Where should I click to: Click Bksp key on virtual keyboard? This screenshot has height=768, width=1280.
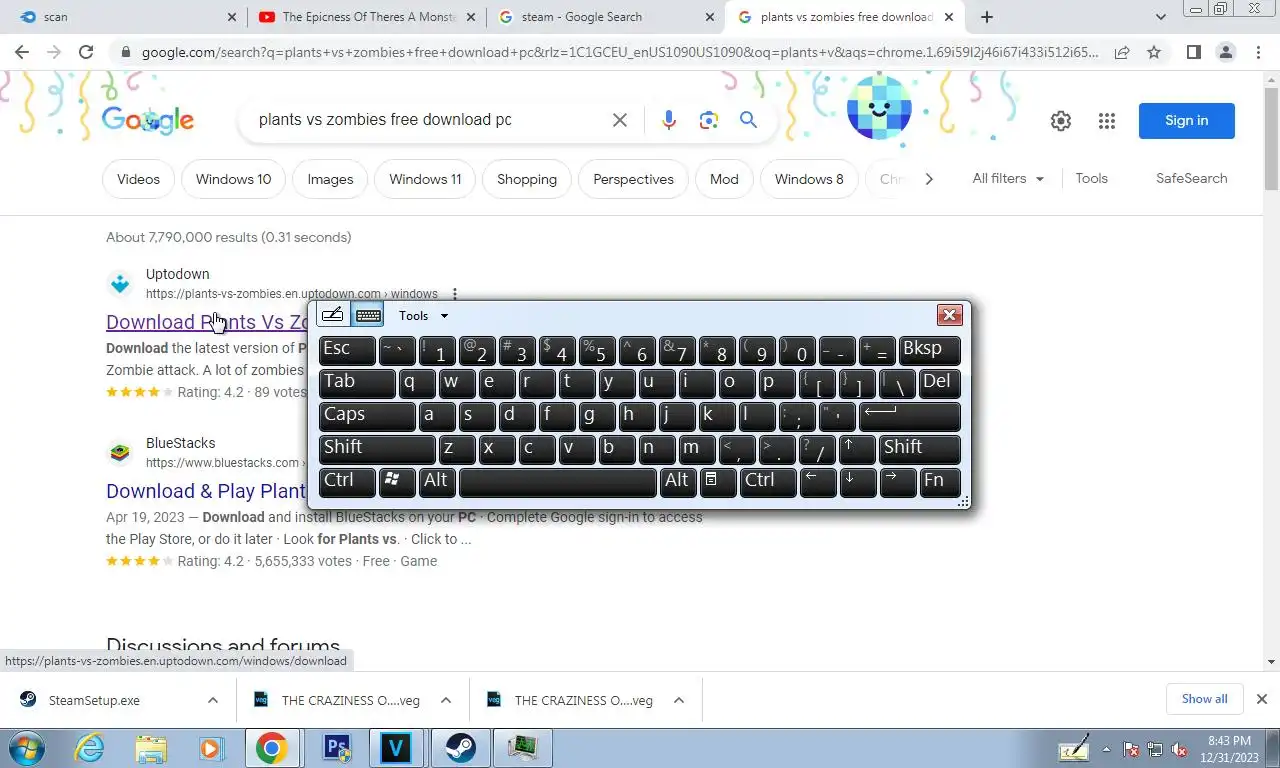point(929,350)
